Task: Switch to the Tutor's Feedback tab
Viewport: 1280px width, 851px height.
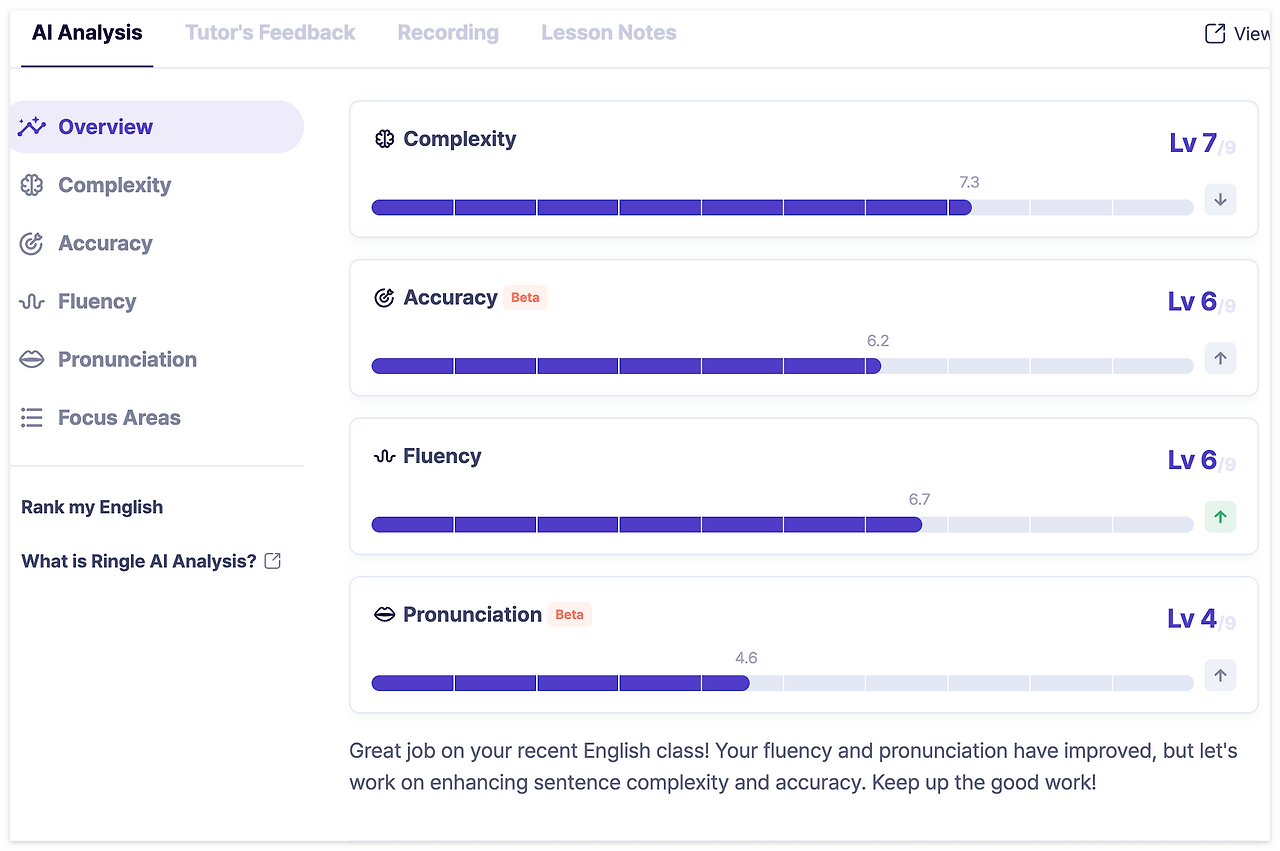Action: [270, 33]
